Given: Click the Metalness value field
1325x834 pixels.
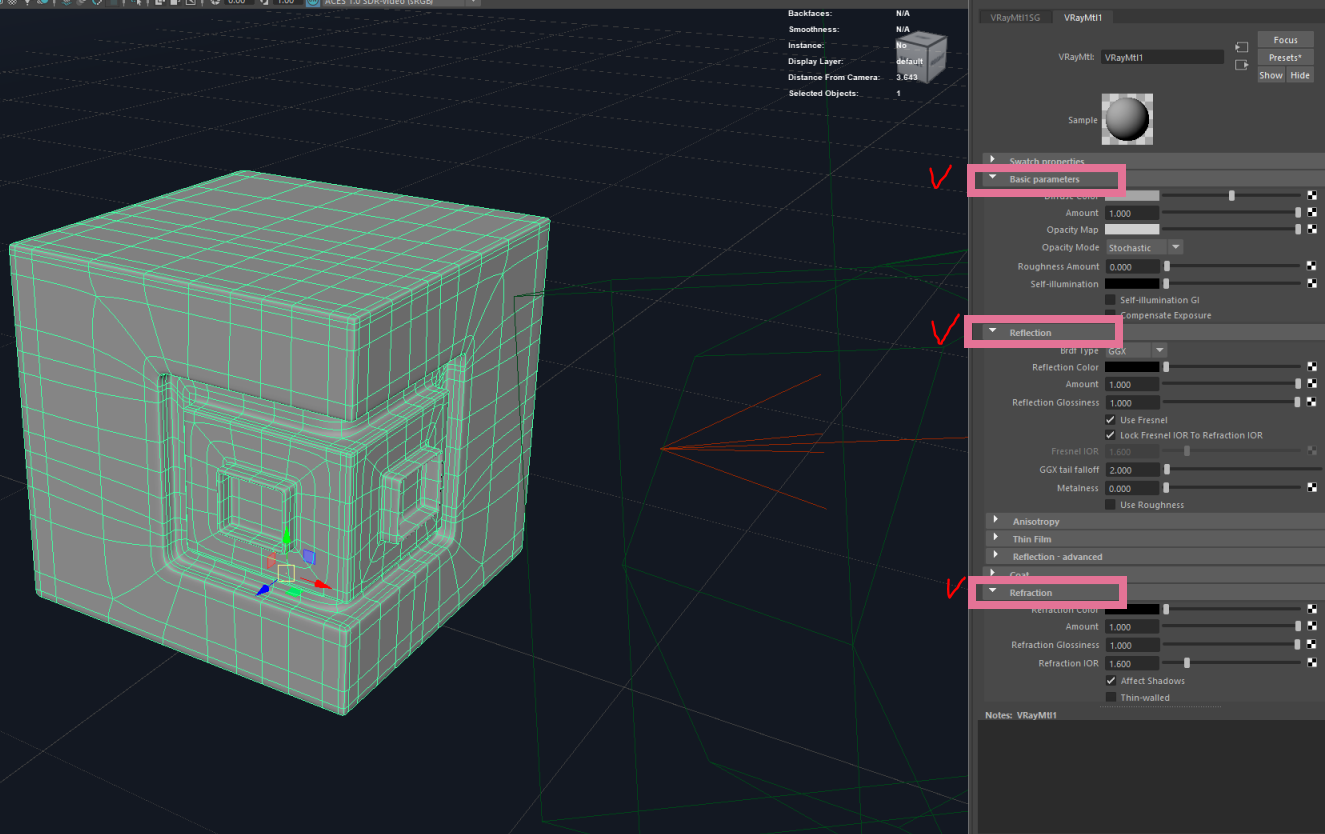Looking at the screenshot, I should [x=1132, y=488].
